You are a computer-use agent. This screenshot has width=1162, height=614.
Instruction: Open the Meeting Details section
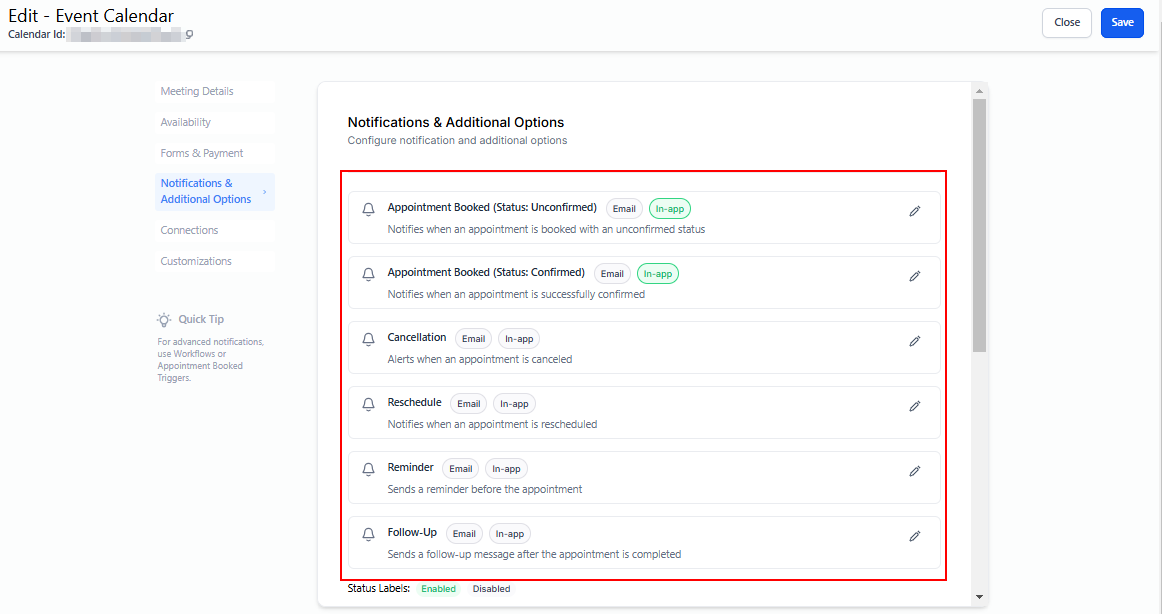click(197, 91)
